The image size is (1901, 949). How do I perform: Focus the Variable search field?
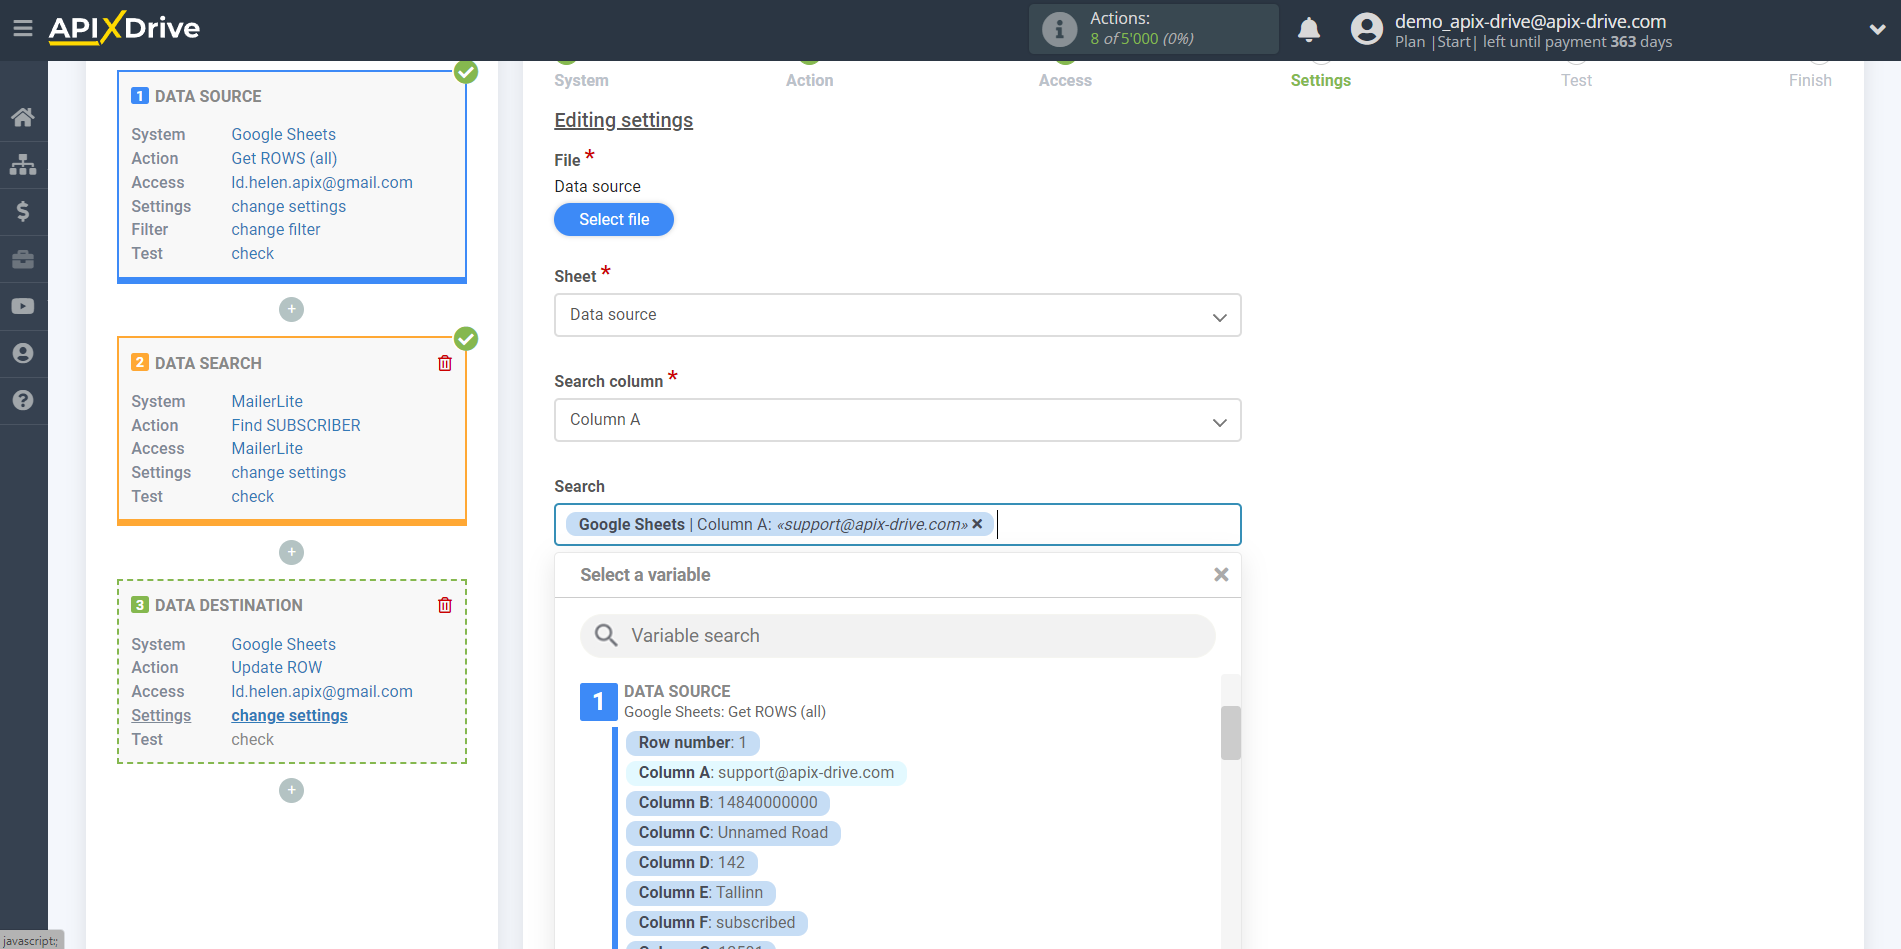(897, 636)
